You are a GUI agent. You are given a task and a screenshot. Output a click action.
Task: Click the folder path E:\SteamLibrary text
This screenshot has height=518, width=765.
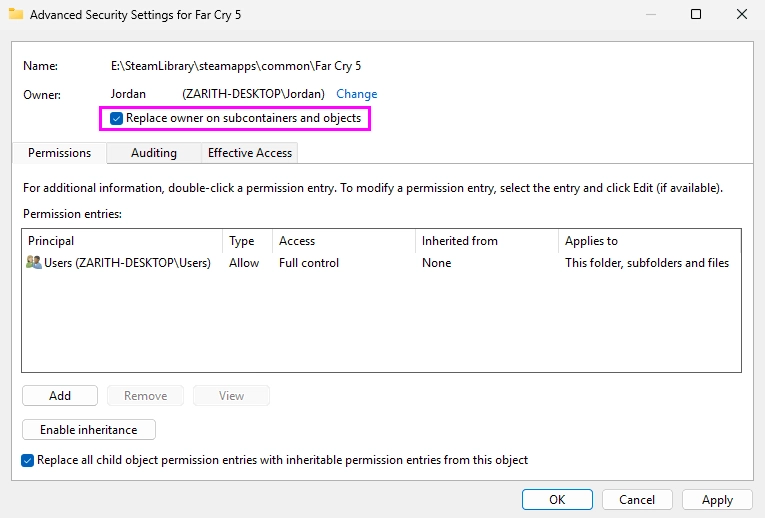(x=236, y=66)
